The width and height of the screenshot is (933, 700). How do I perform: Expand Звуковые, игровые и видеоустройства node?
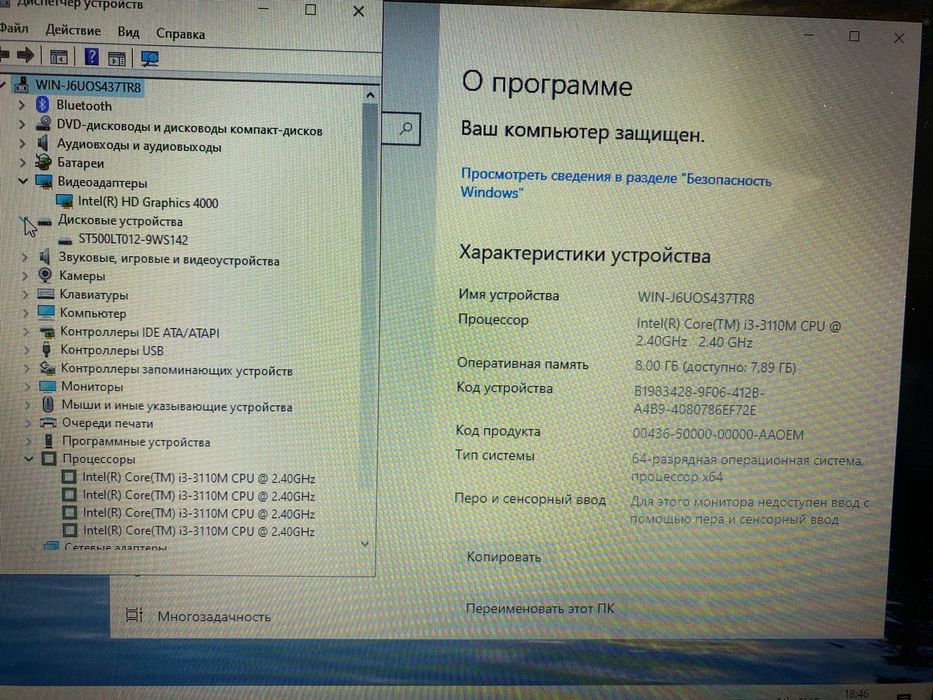24,257
